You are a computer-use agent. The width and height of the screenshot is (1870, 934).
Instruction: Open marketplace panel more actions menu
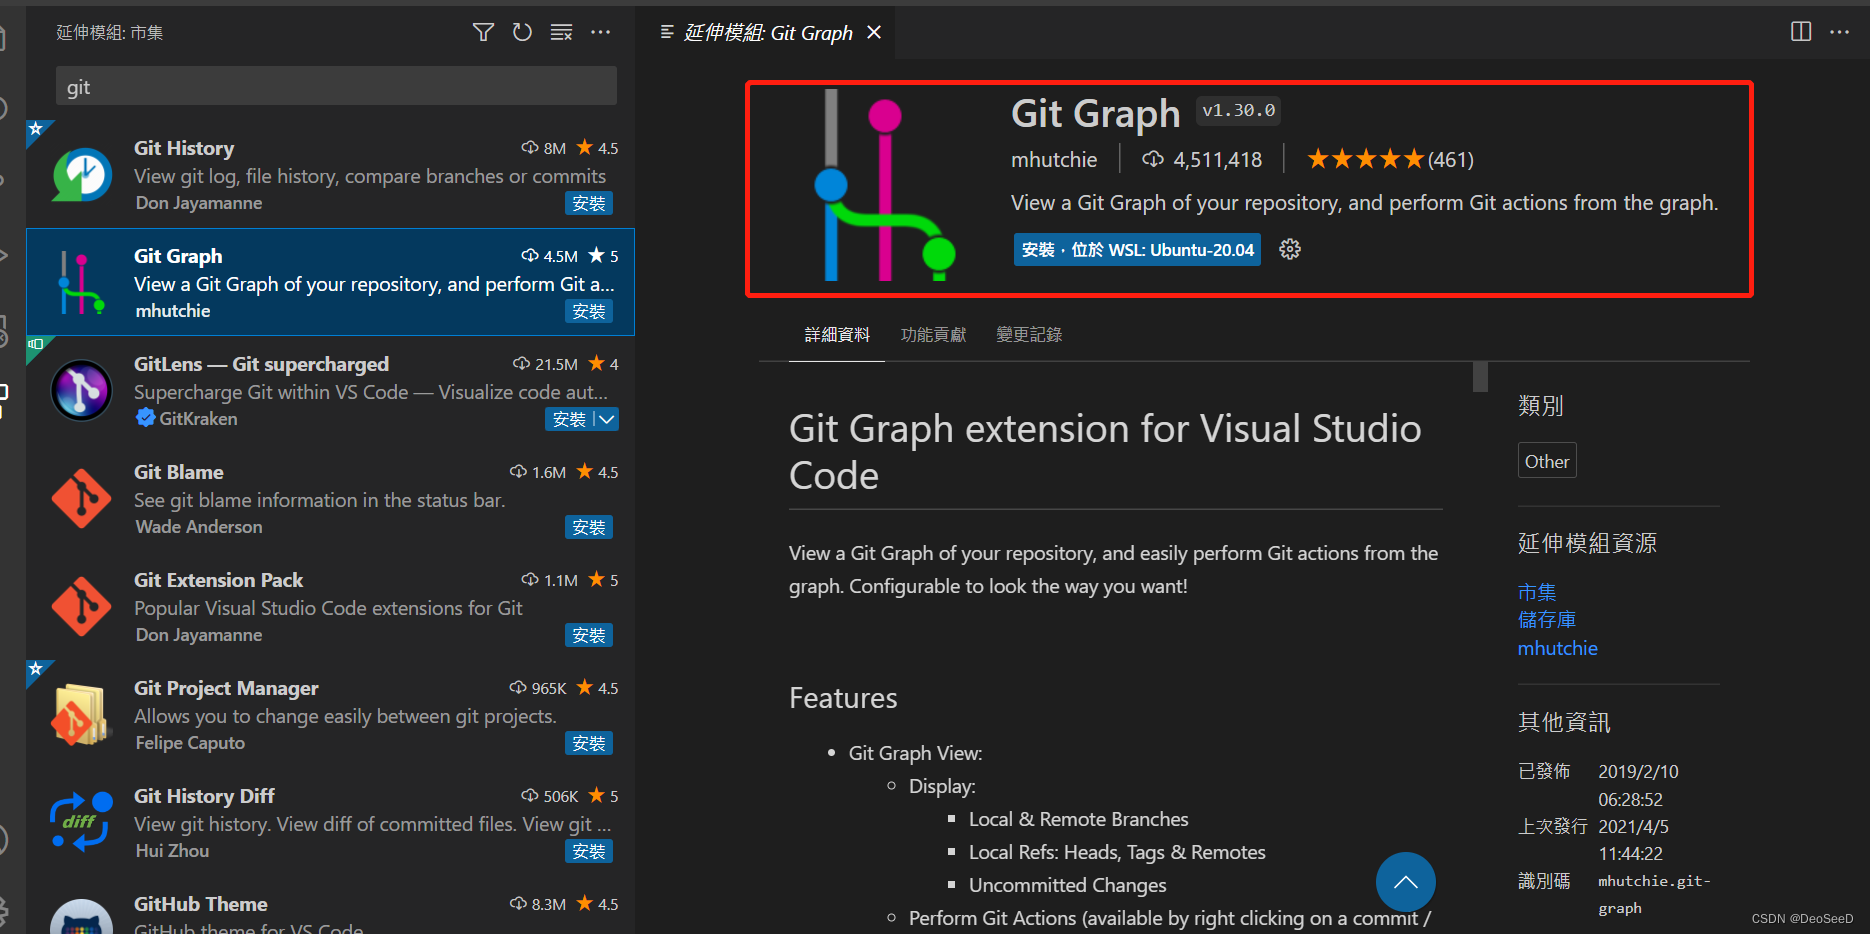coord(600,33)
